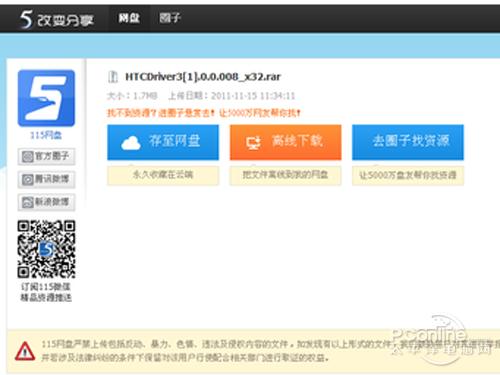
Task: Open the 官方圈子 button
Action: (46, 156)
